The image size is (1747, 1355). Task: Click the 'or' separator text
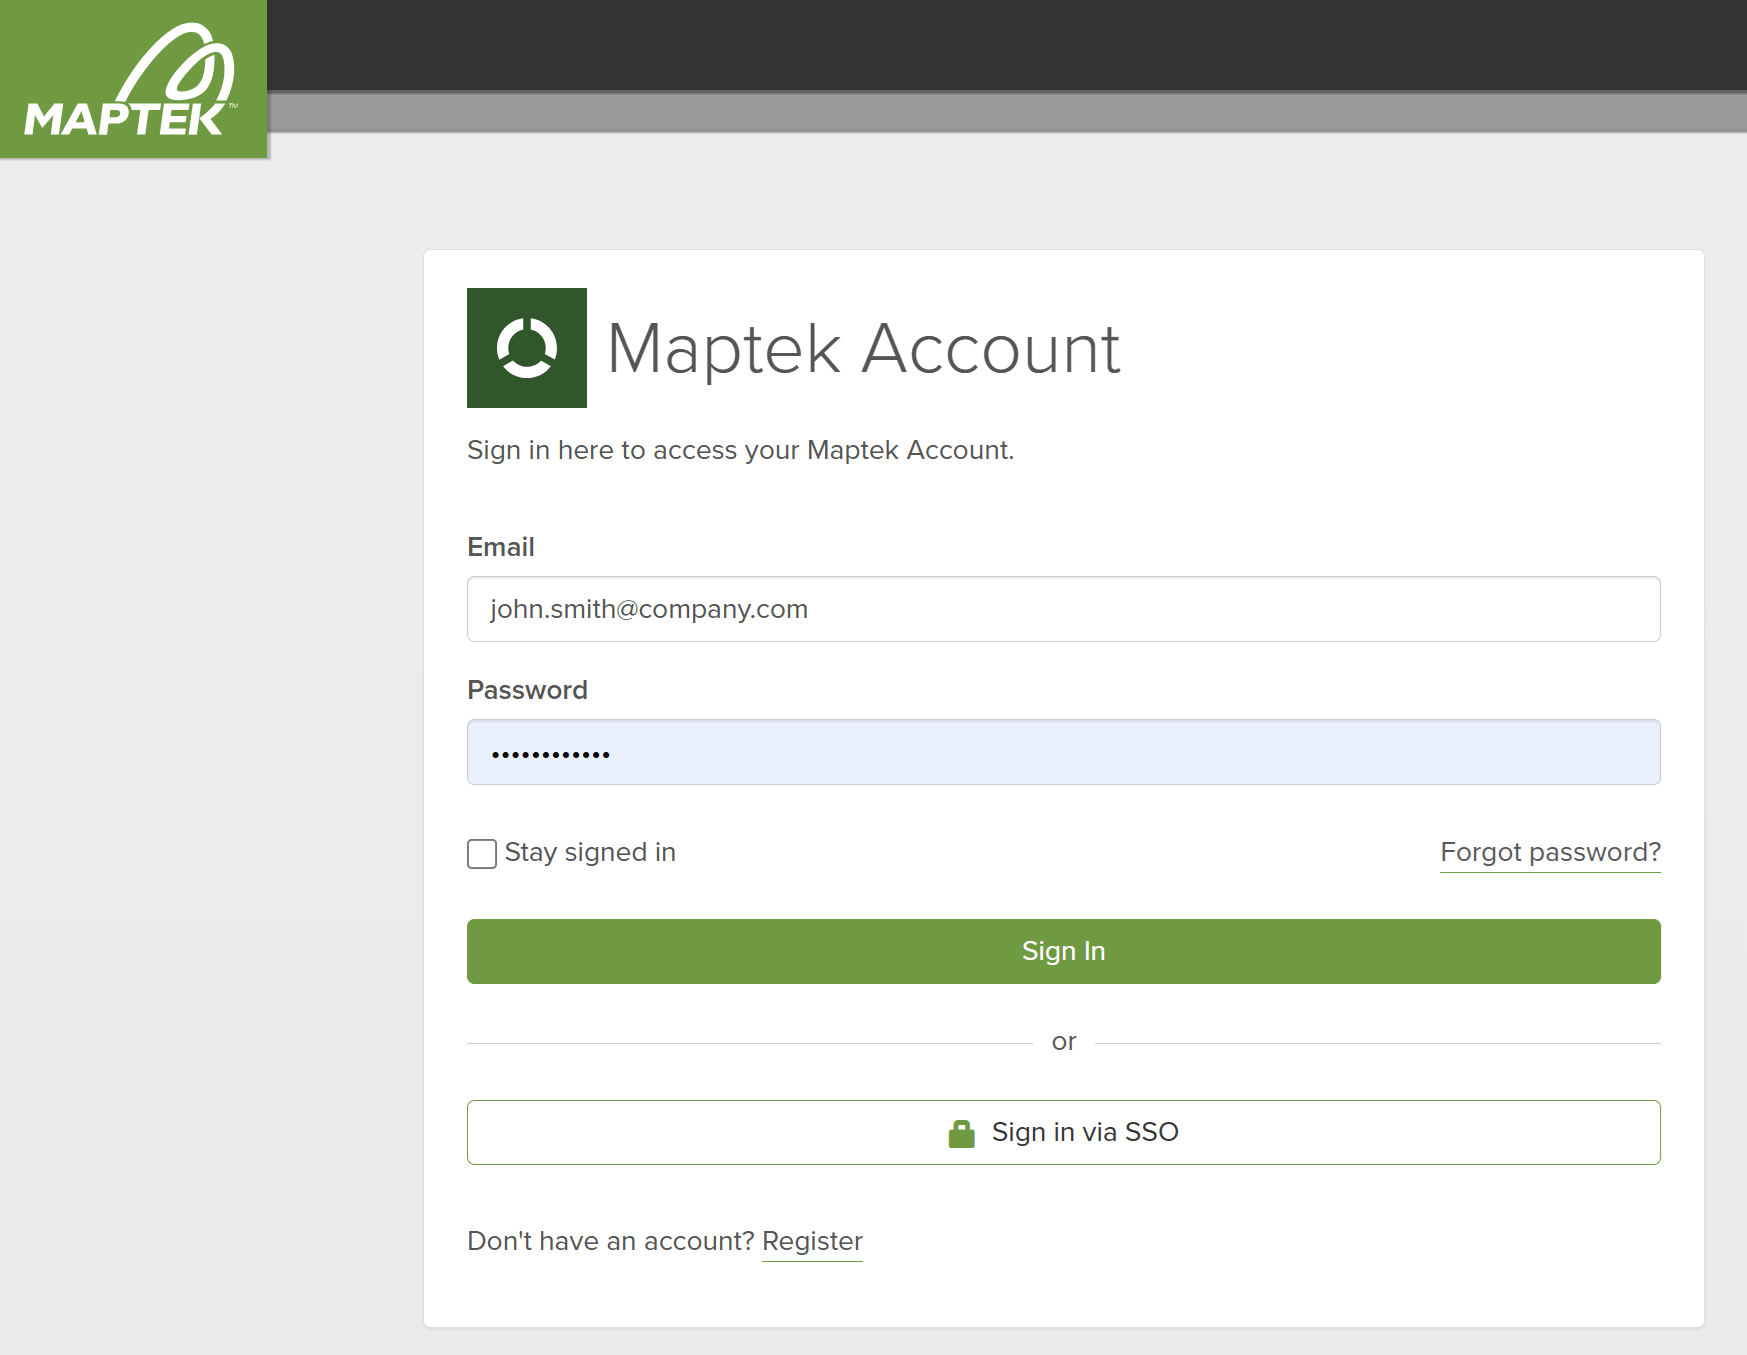(x=1063, y=1042)
